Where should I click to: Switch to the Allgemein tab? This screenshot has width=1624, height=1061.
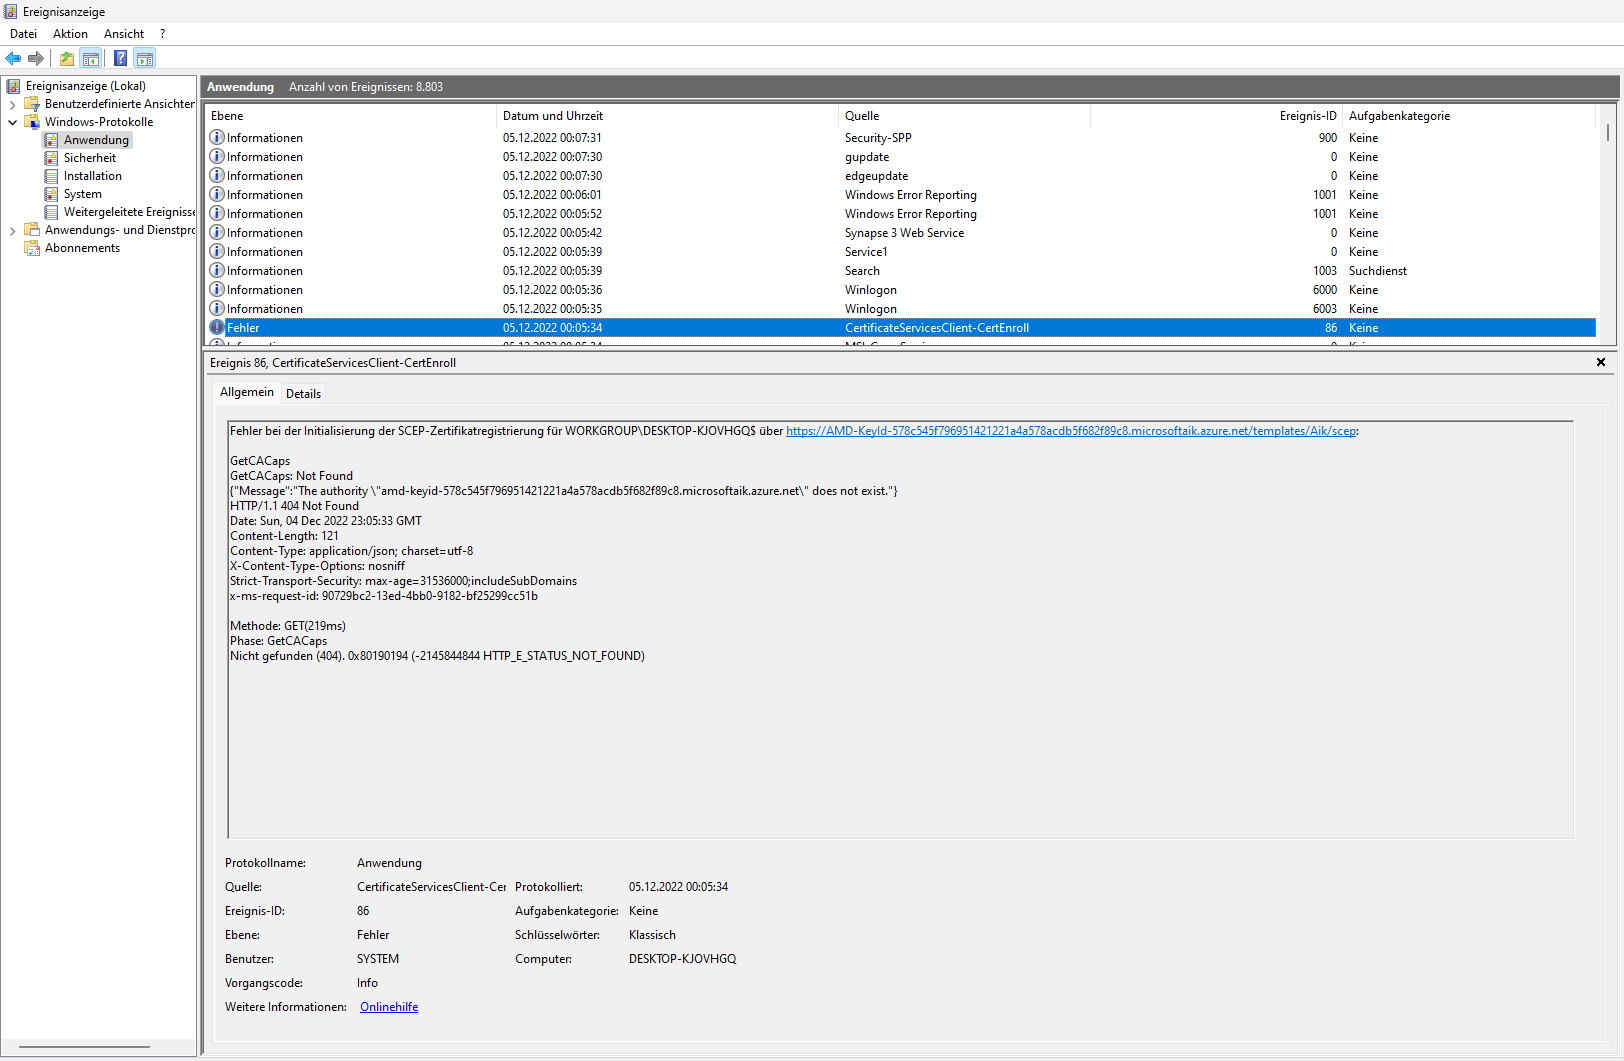246,392
